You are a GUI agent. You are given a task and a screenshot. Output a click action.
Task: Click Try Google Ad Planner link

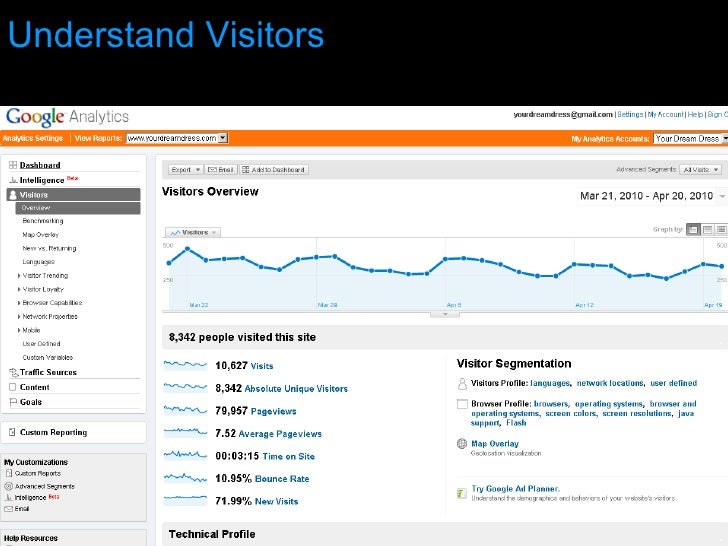pos(515,489)
